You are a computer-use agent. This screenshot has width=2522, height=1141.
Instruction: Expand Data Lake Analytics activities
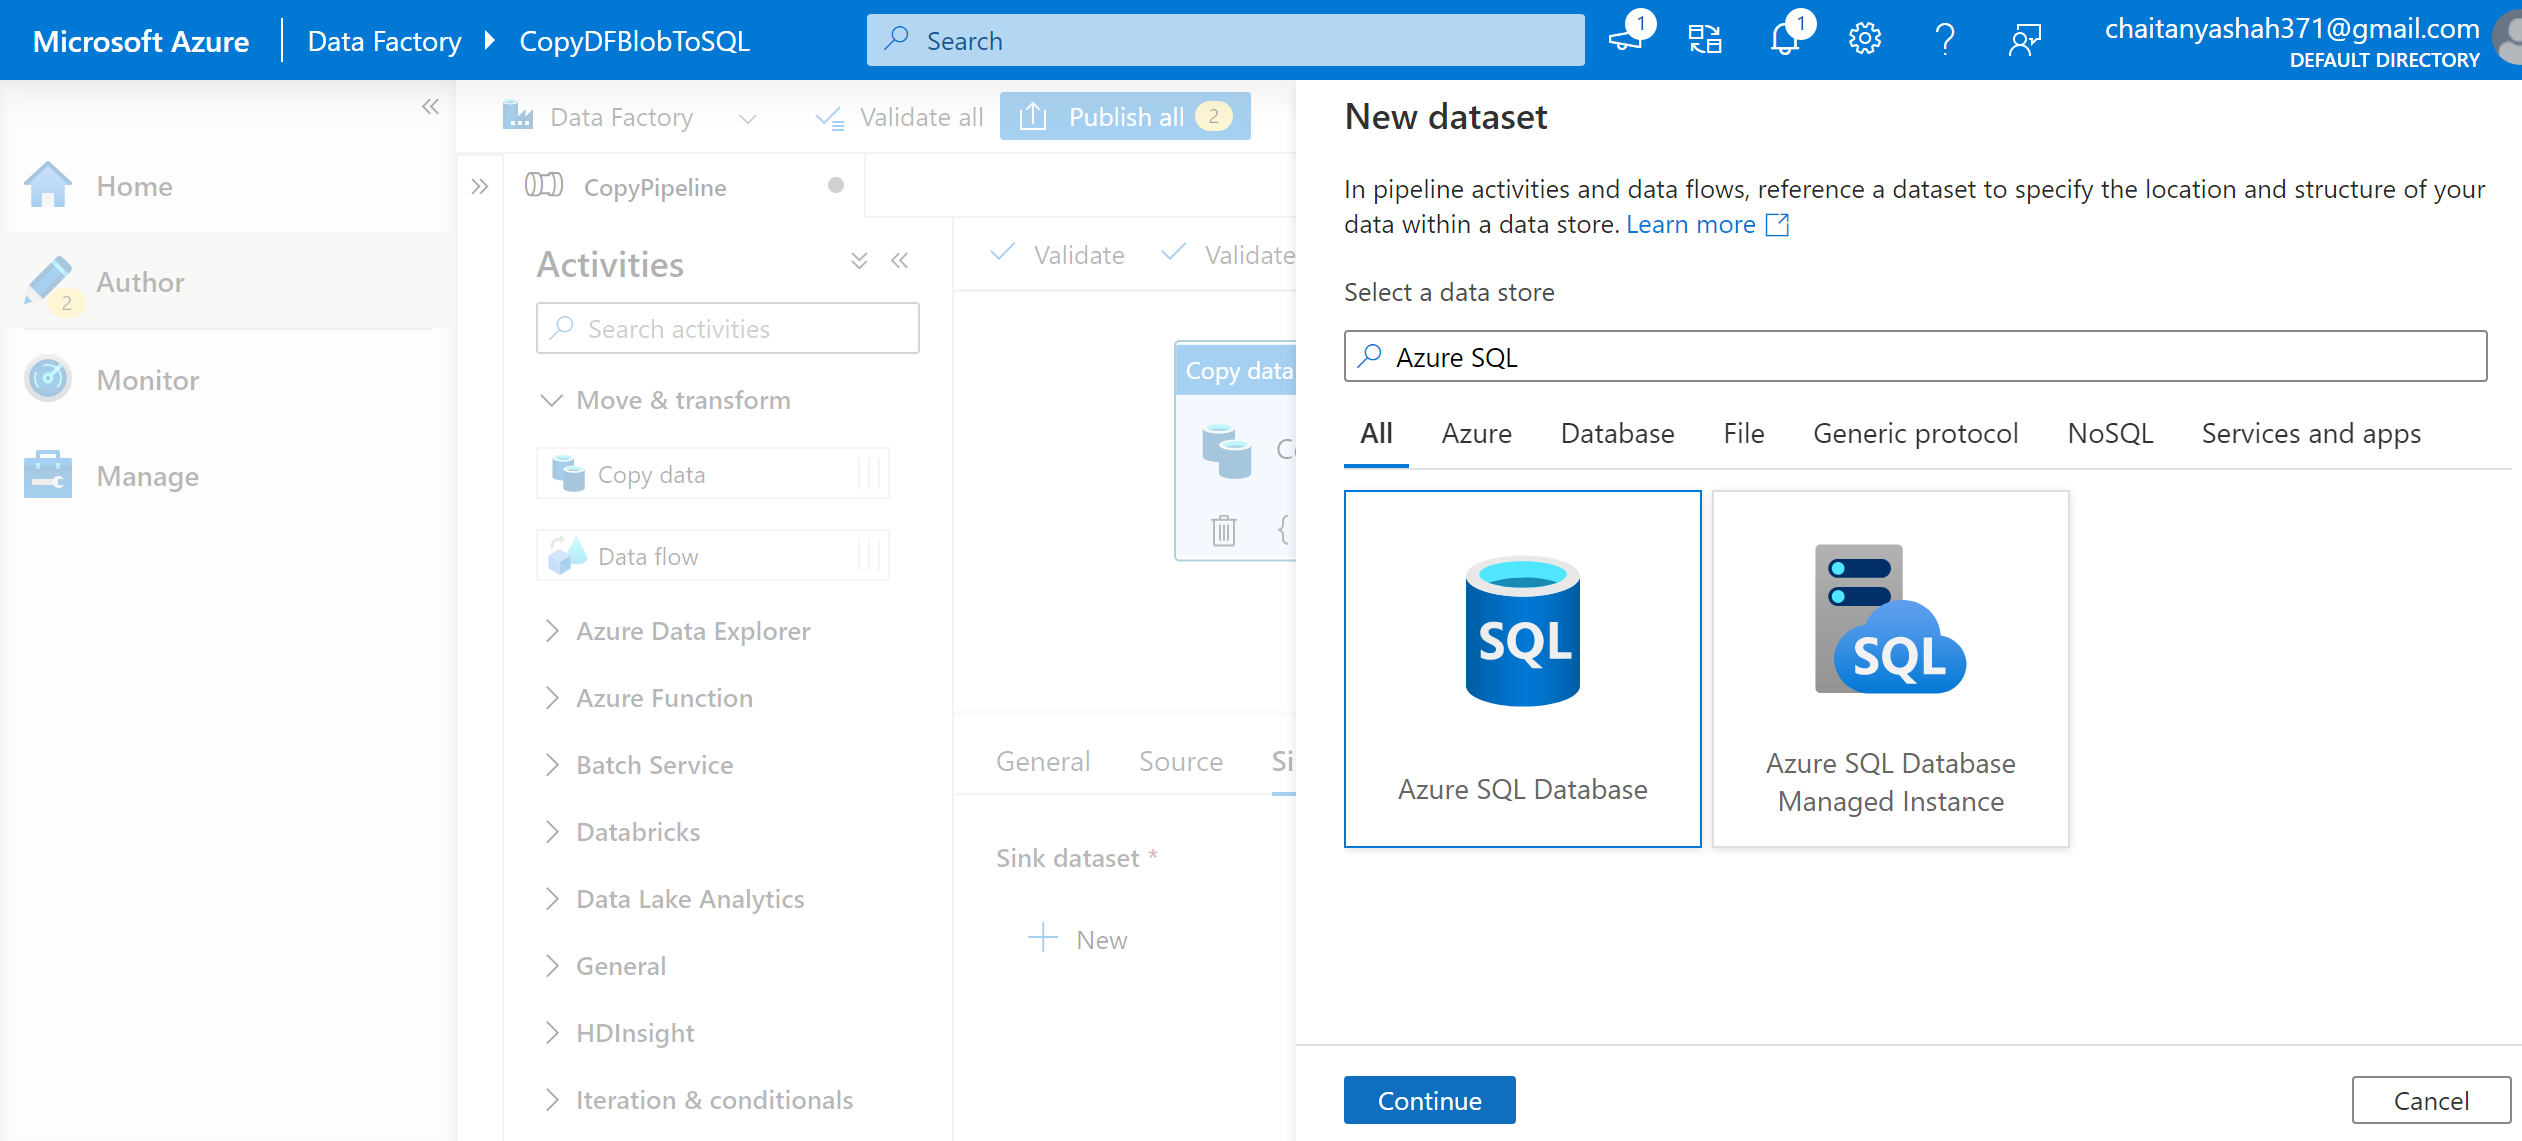click(552, 898)
